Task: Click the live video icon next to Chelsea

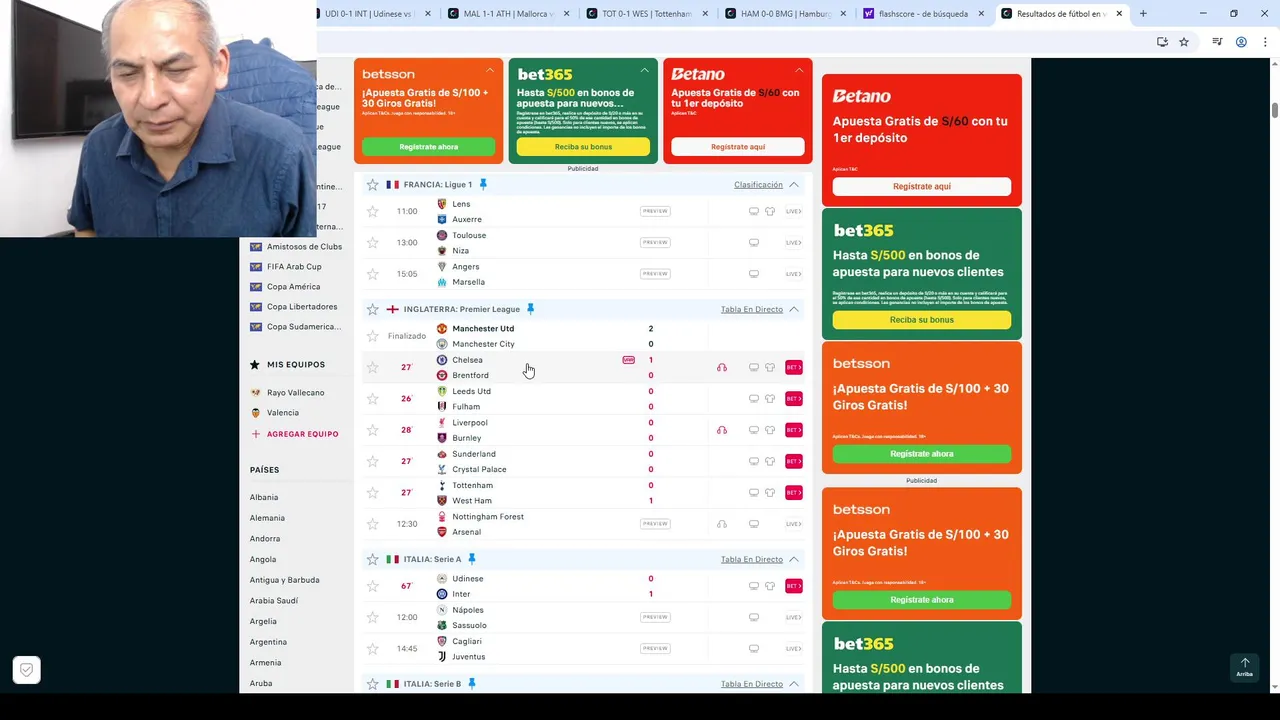Action: 629,360
